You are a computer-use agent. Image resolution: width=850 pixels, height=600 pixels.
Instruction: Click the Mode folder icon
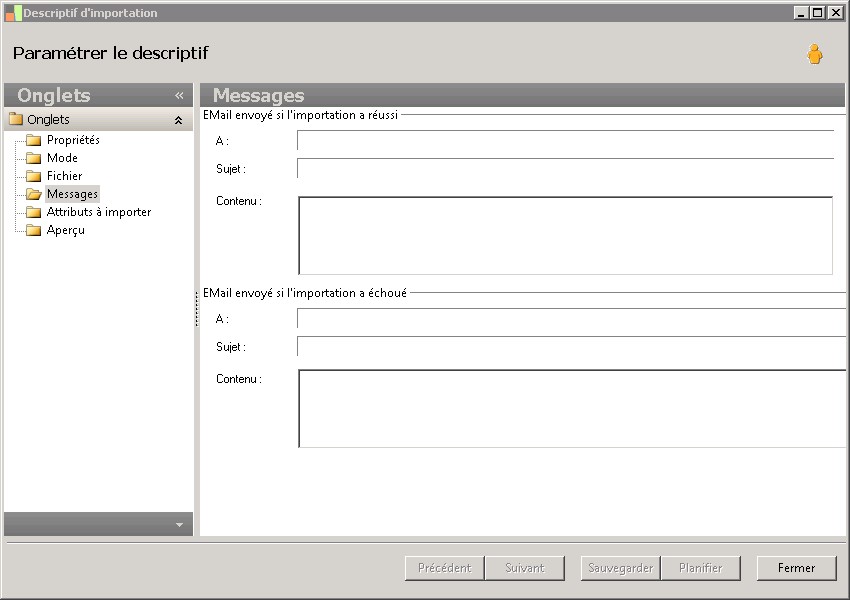pyautogui.click(x=33, y=159)
